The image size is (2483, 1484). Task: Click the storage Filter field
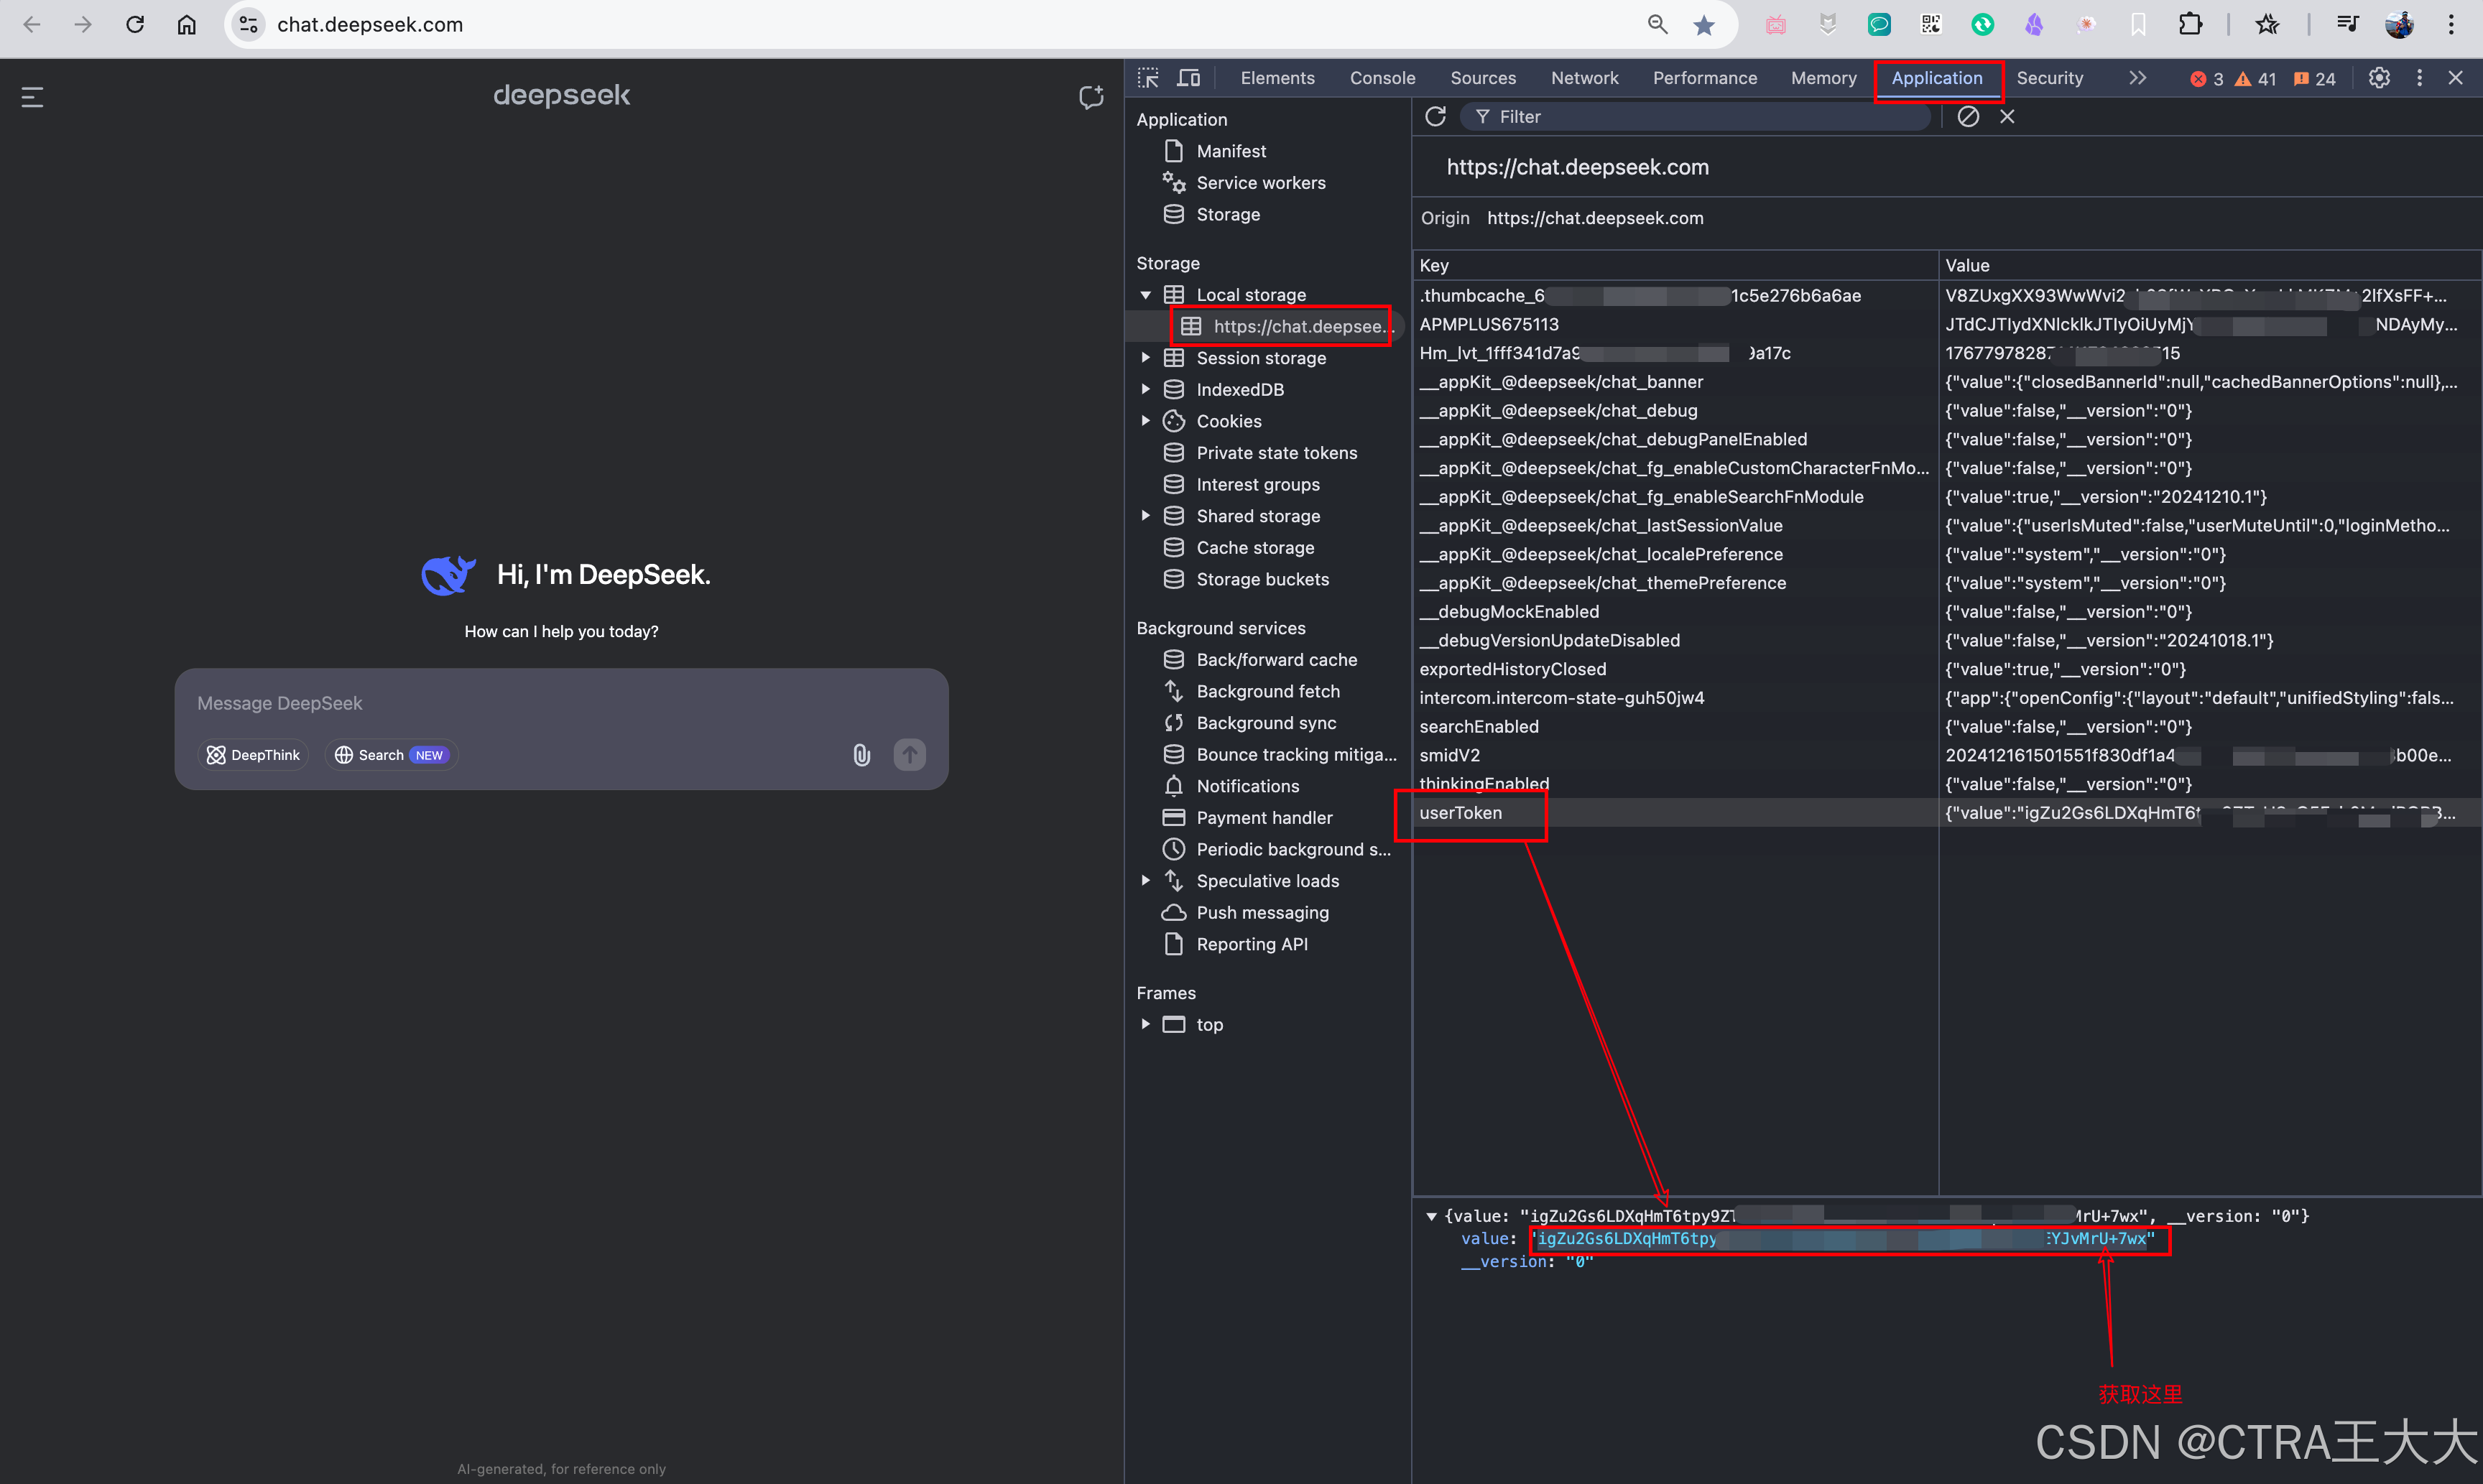(1695, 117)
